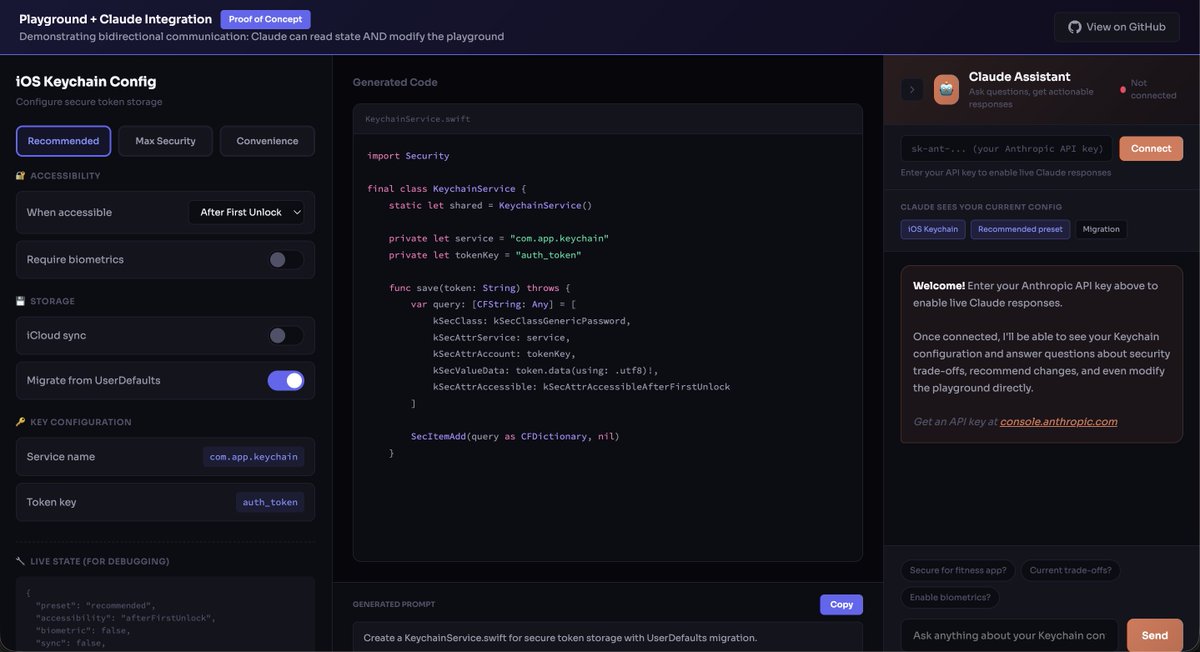1200x652 pixels.
Task: Choose the 'Secure for fitness app?' suggestion
Action: 958,570
